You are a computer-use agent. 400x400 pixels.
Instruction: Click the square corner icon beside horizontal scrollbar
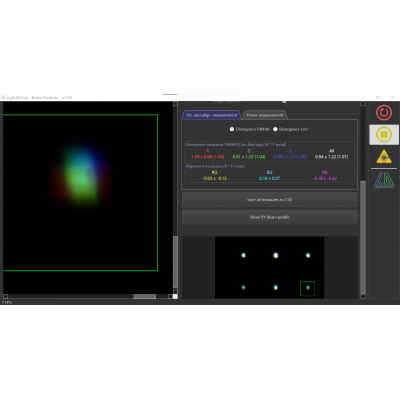point(175,296)
